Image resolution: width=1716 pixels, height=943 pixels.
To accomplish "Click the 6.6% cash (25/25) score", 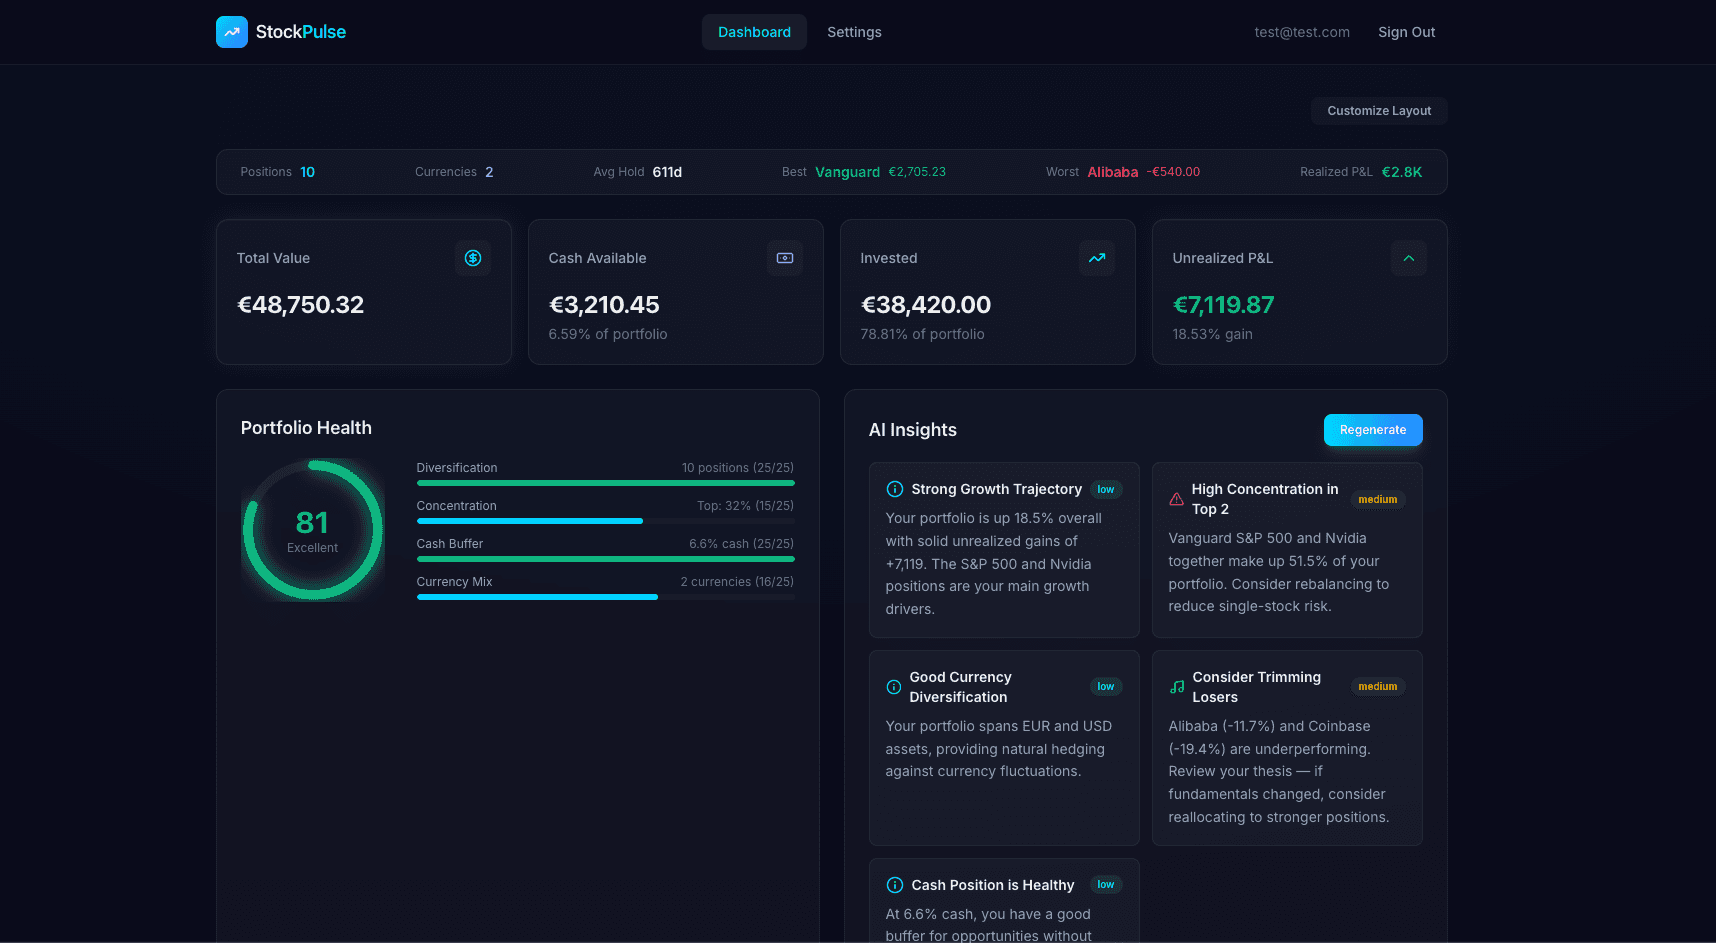I will [741, 544].
